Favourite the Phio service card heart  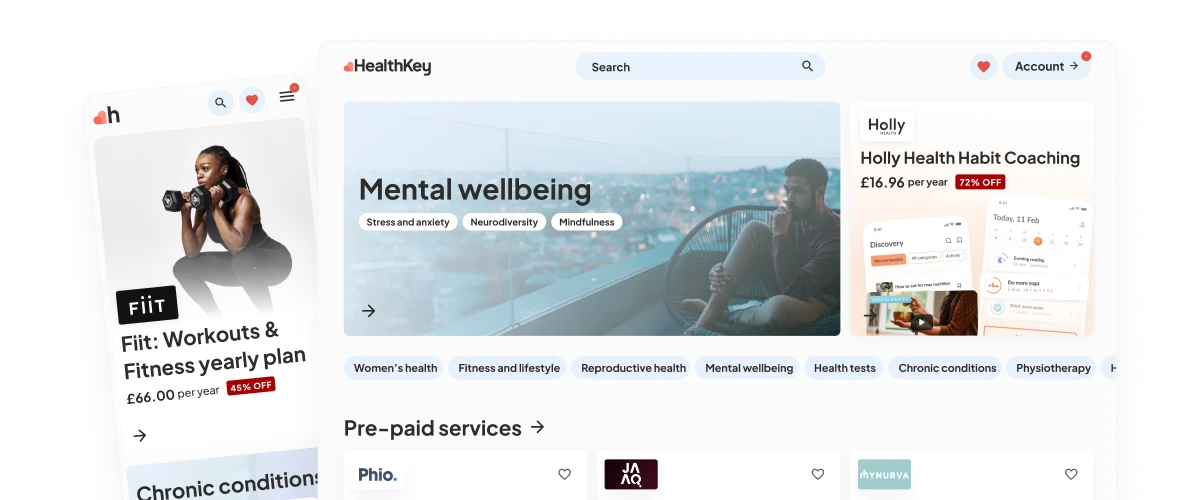tap(564, 474)
